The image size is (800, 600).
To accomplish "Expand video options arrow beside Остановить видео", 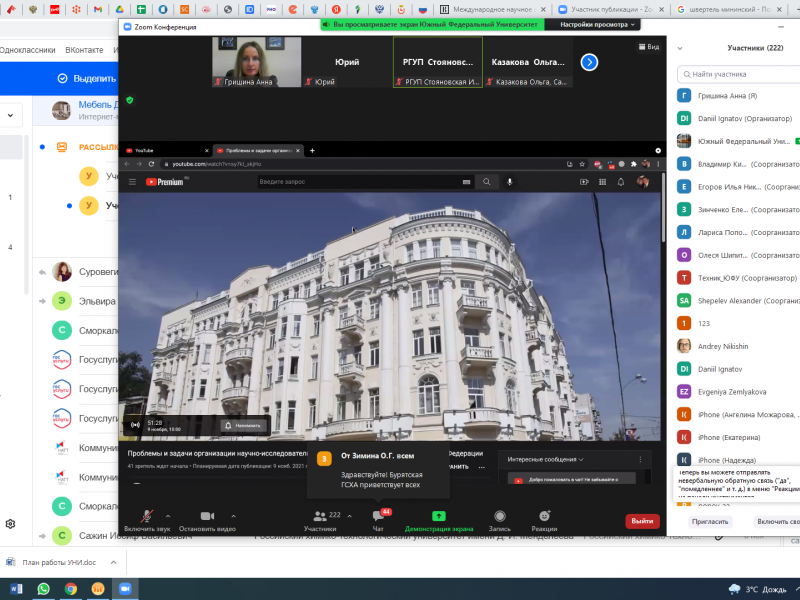I will 234,516.
